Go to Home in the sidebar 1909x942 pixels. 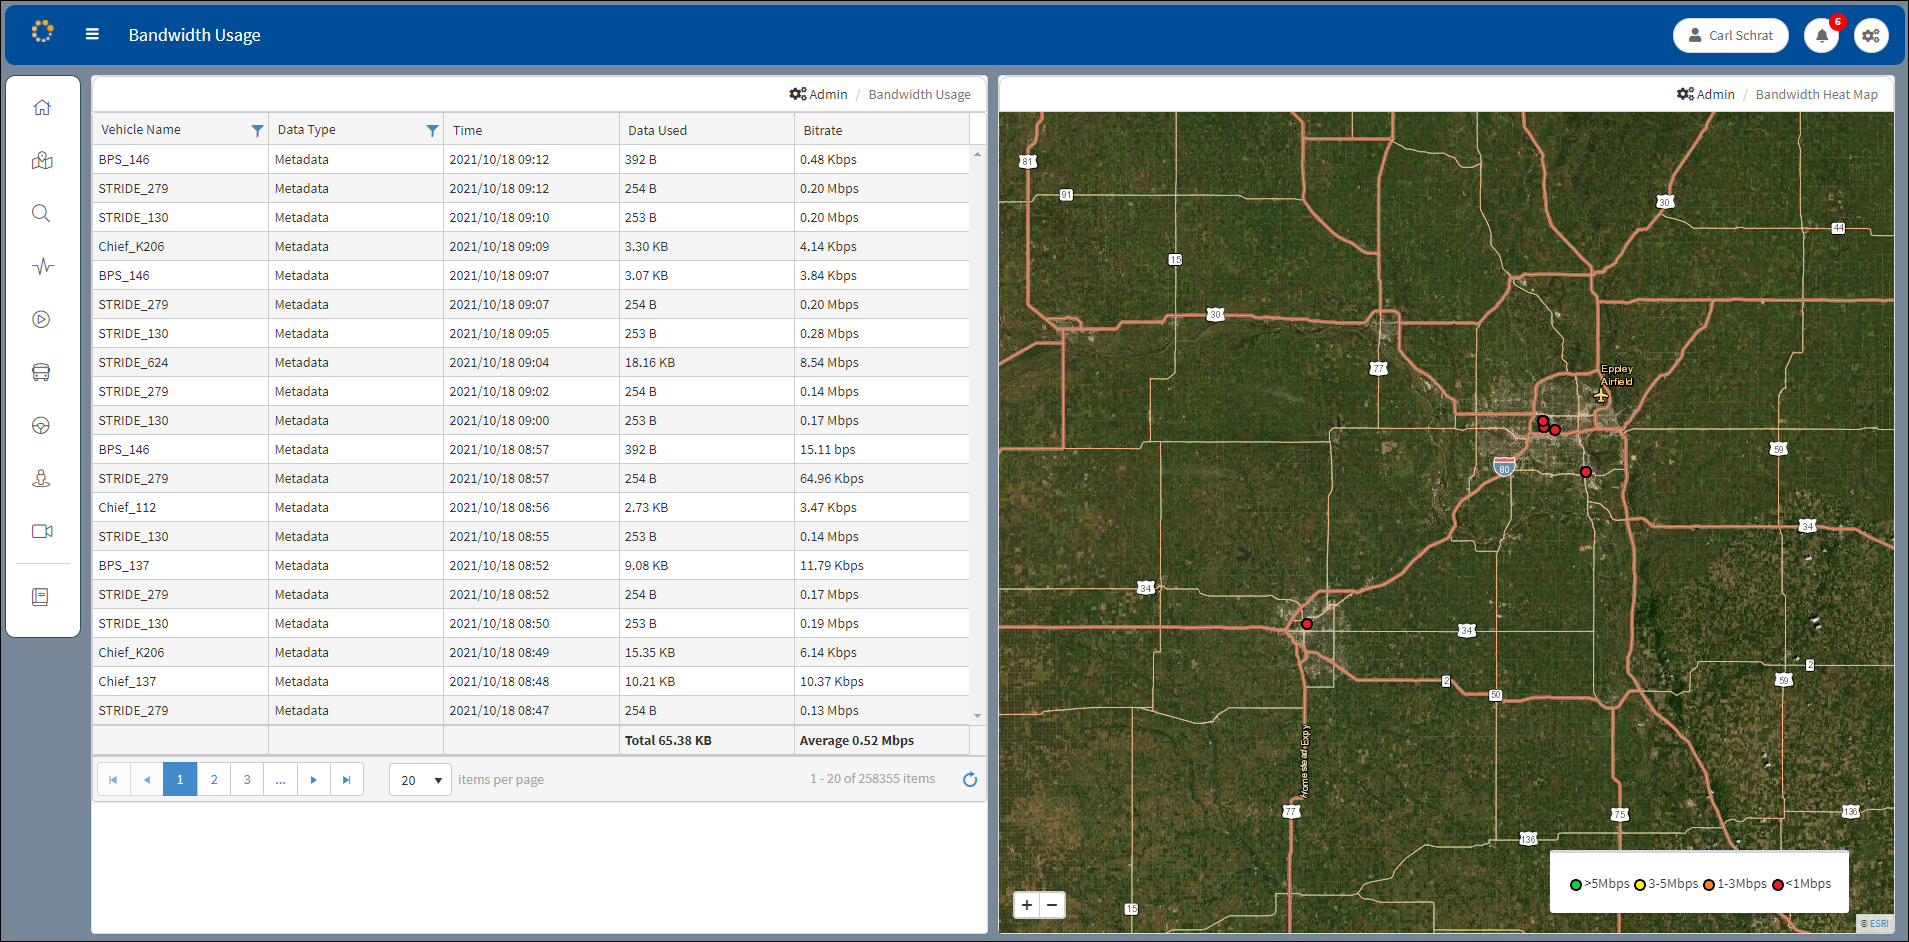tap(41, 107)
